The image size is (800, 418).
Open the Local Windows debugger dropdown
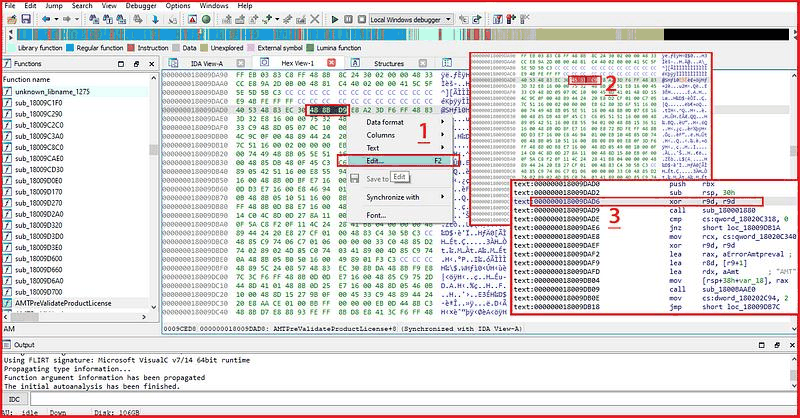[x=411, y=19]
